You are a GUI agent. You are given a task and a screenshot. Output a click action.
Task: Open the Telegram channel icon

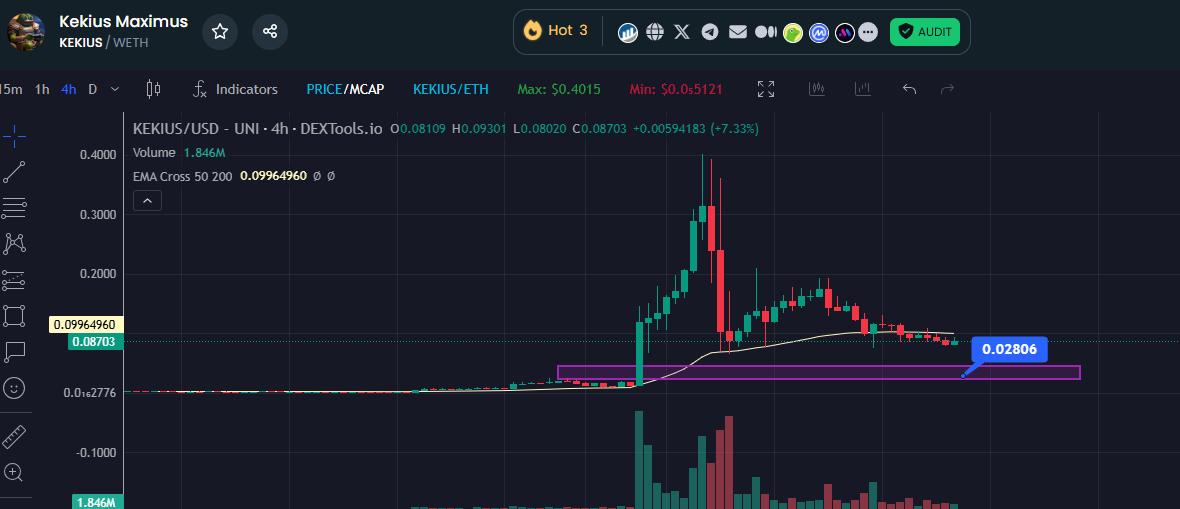pyautogui.click(x=710, y=32)
